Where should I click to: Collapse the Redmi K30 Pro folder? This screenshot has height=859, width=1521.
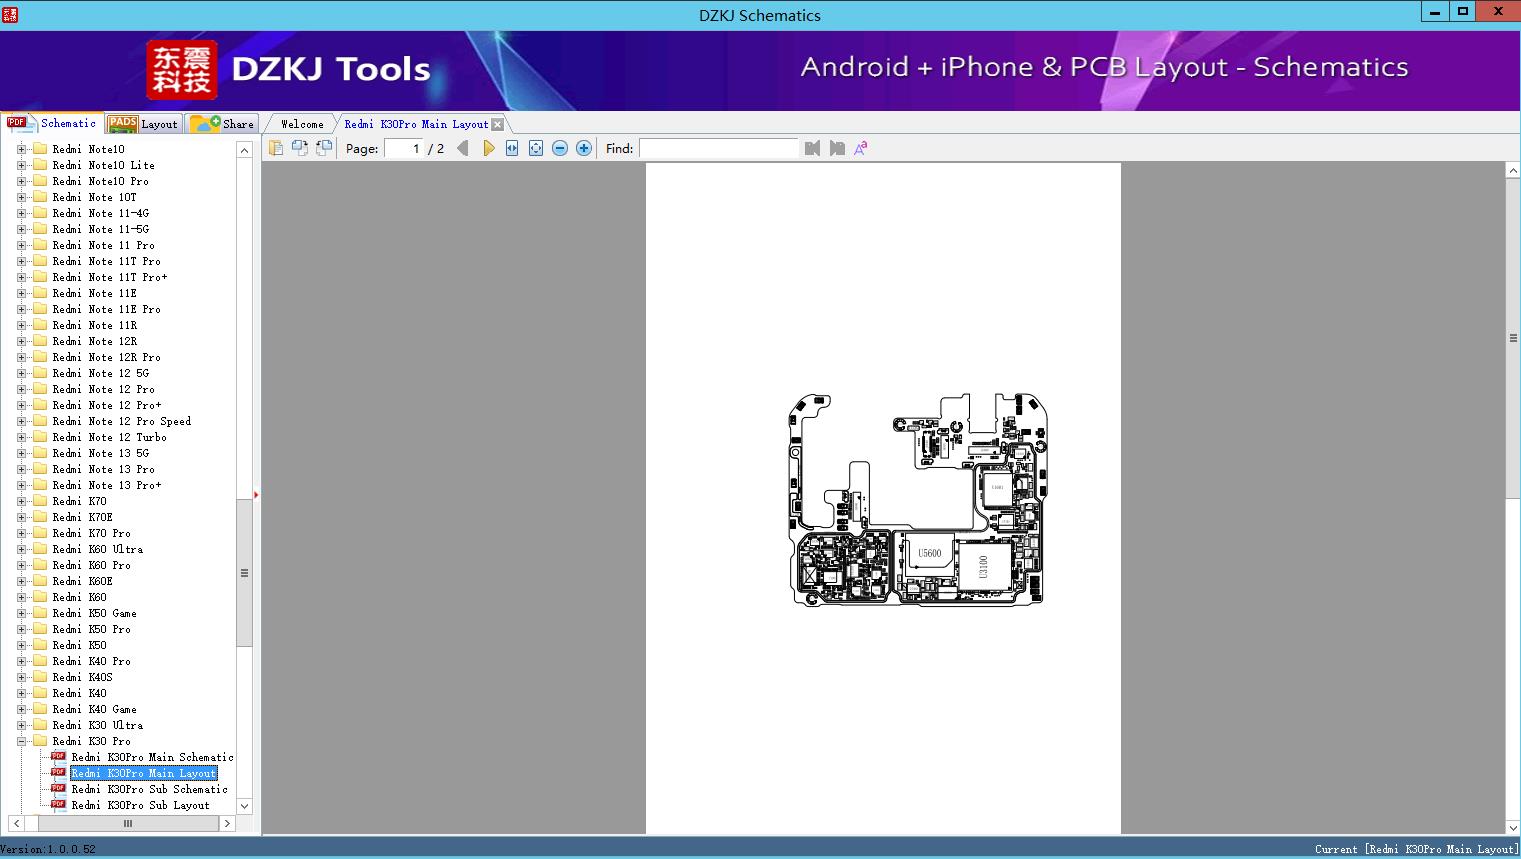coord(21,741)
